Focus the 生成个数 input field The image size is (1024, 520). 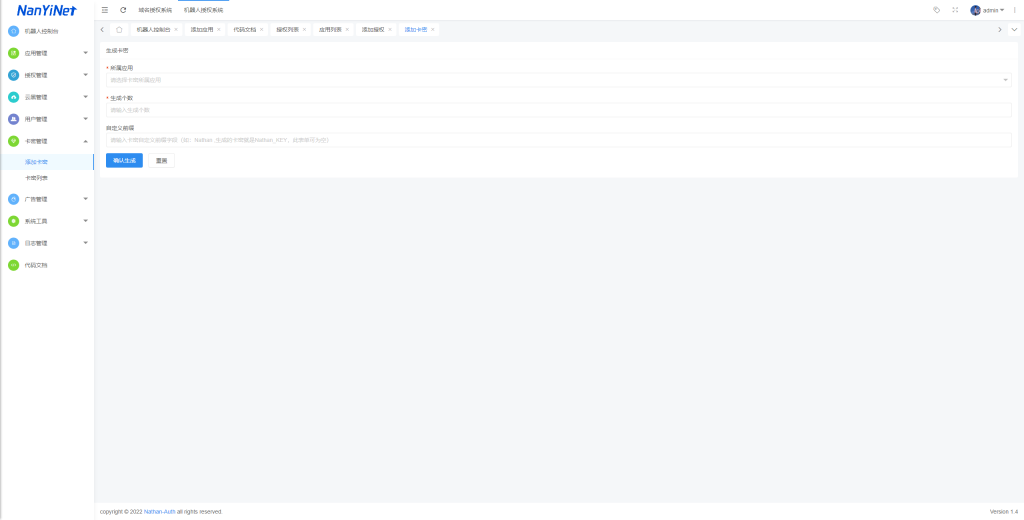coord(558,110)
